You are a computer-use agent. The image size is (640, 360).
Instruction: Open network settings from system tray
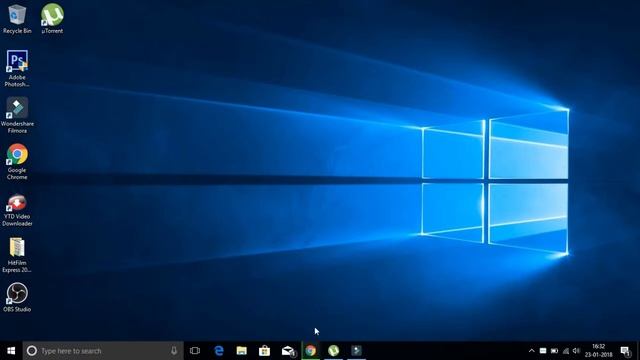(566, 351)
